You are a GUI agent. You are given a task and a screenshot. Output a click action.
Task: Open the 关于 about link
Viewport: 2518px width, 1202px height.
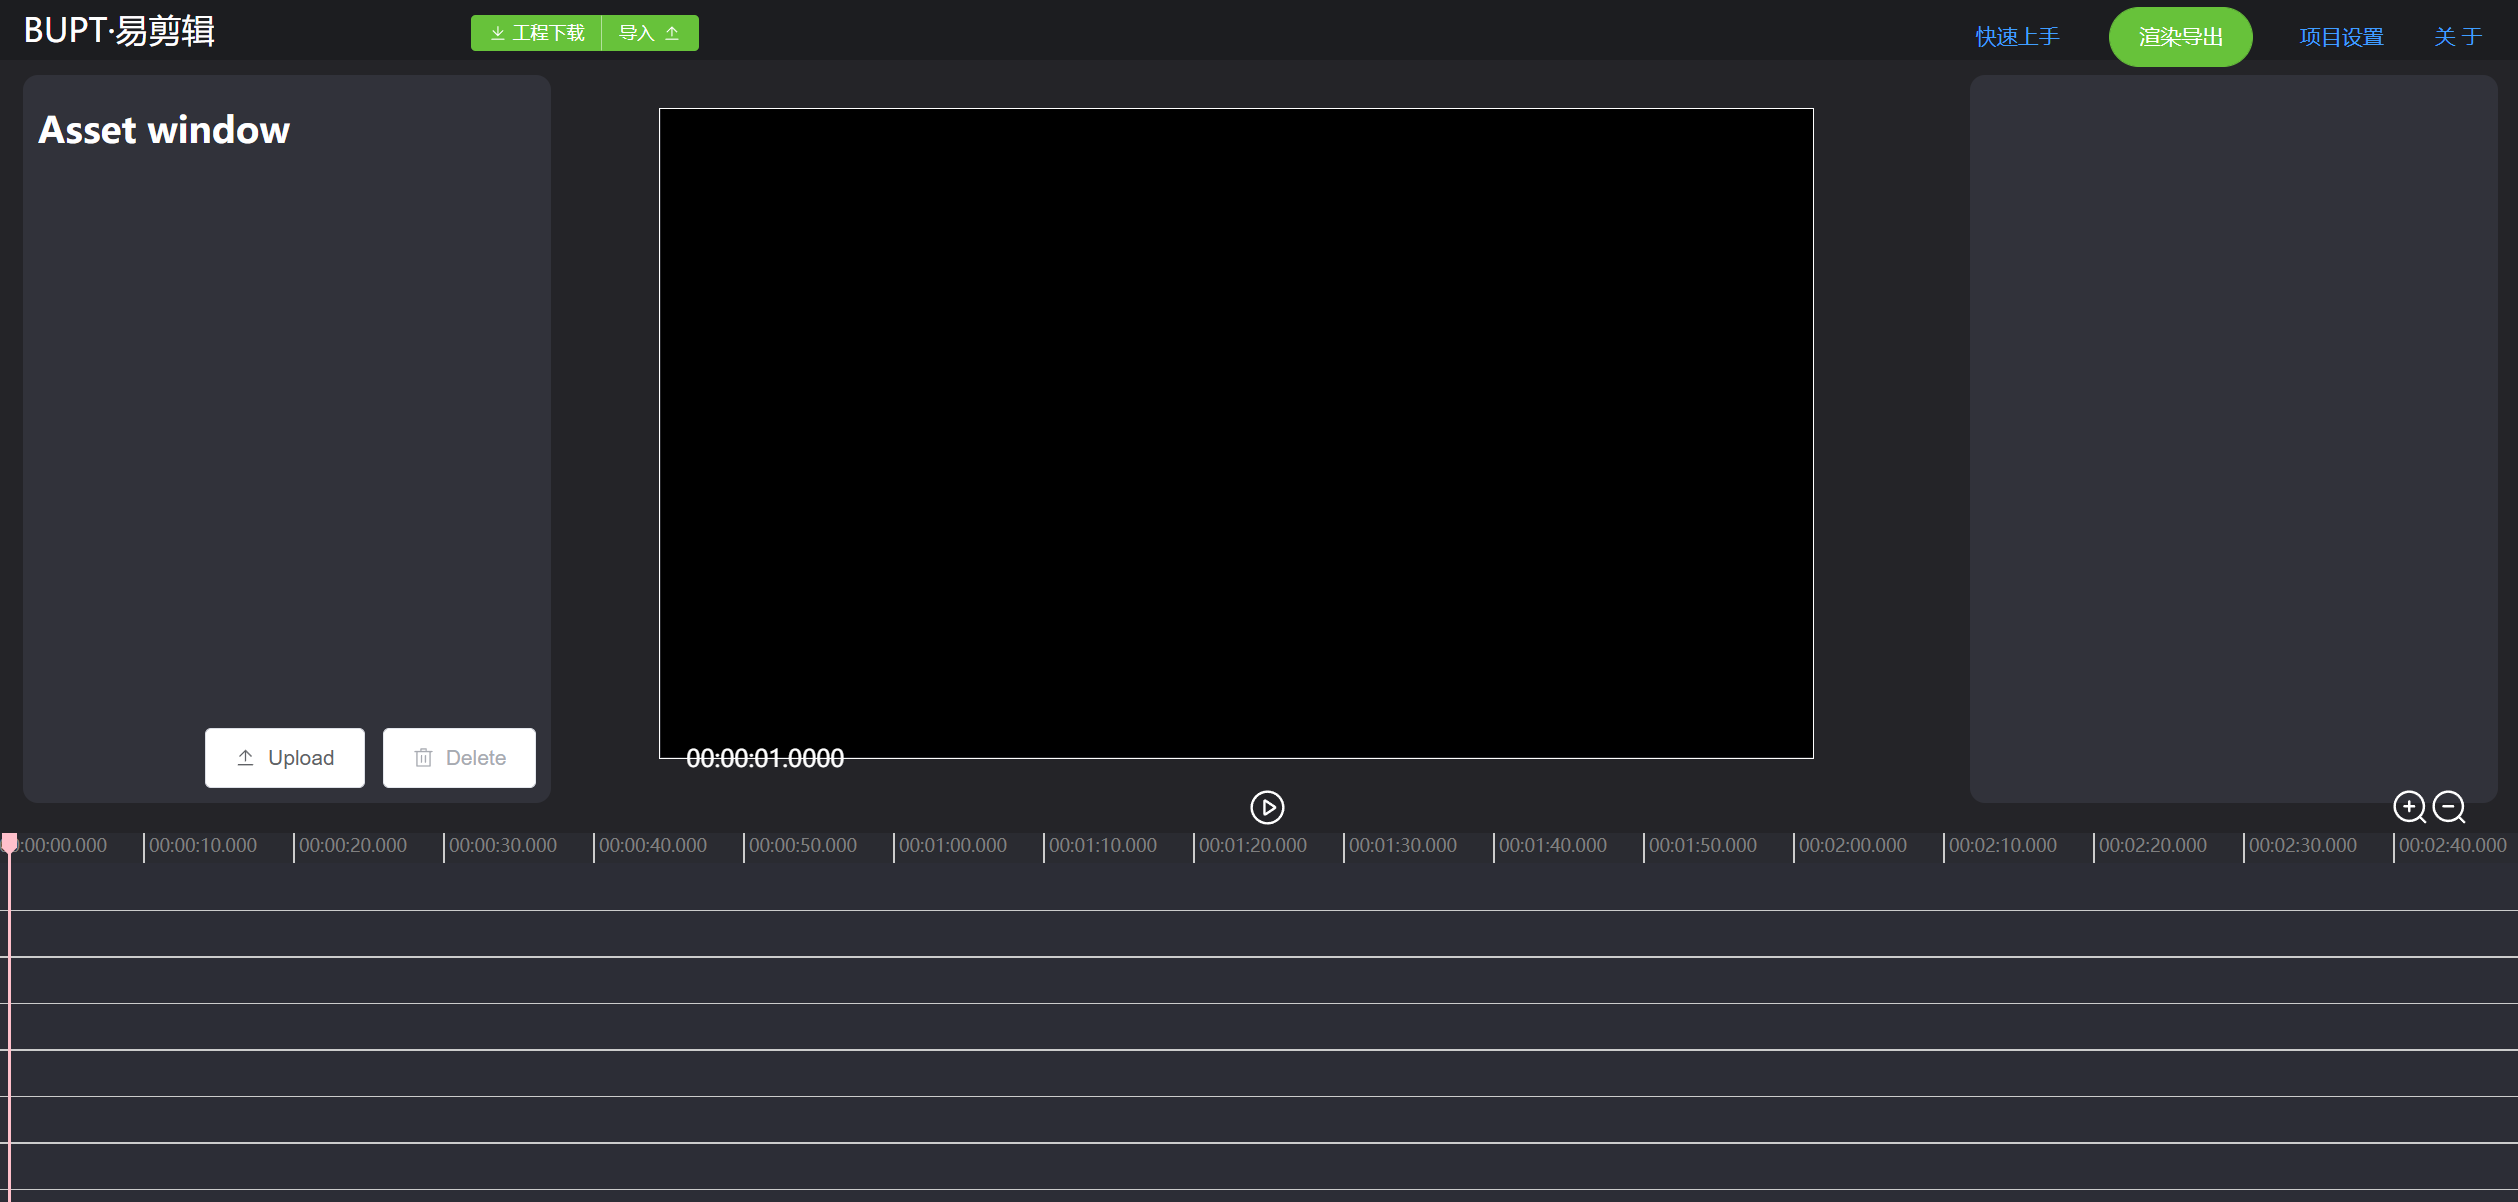click(x=2457, y=37)
